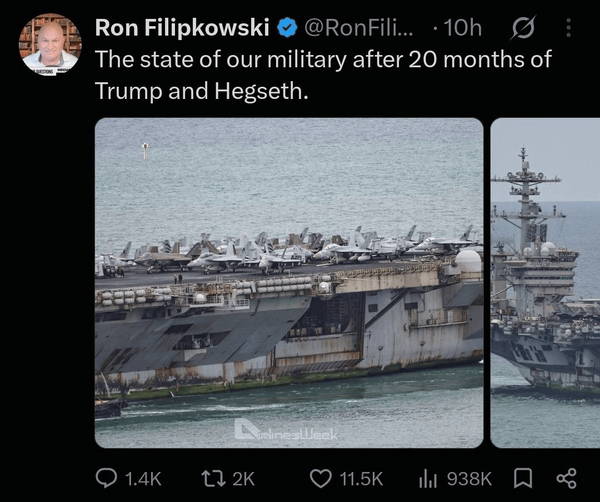
Task: Click the 938K views count
Action: 469,479
